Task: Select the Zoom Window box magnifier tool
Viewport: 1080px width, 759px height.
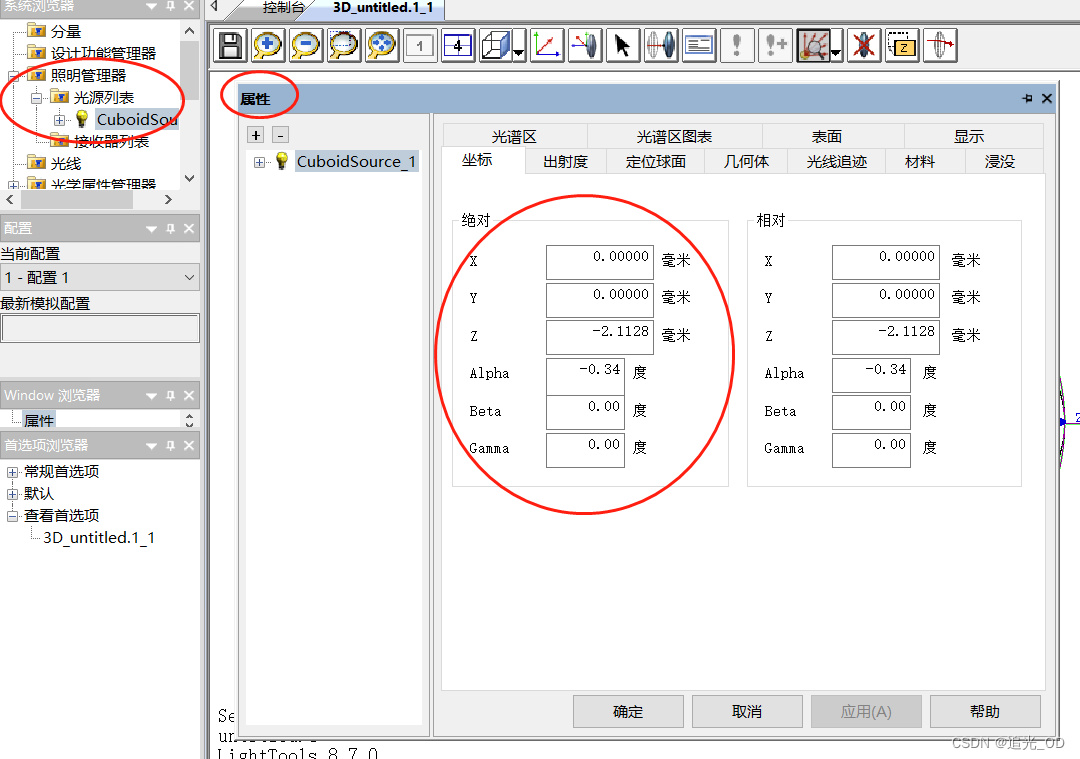Action: click(344, 45)
